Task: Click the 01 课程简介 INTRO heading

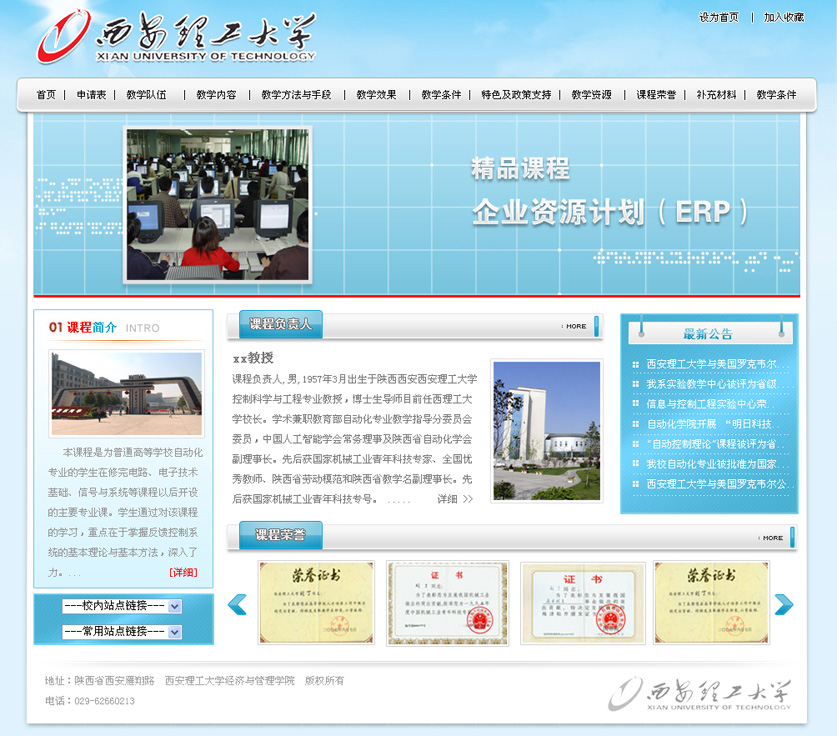Action: tap(104, 328)
